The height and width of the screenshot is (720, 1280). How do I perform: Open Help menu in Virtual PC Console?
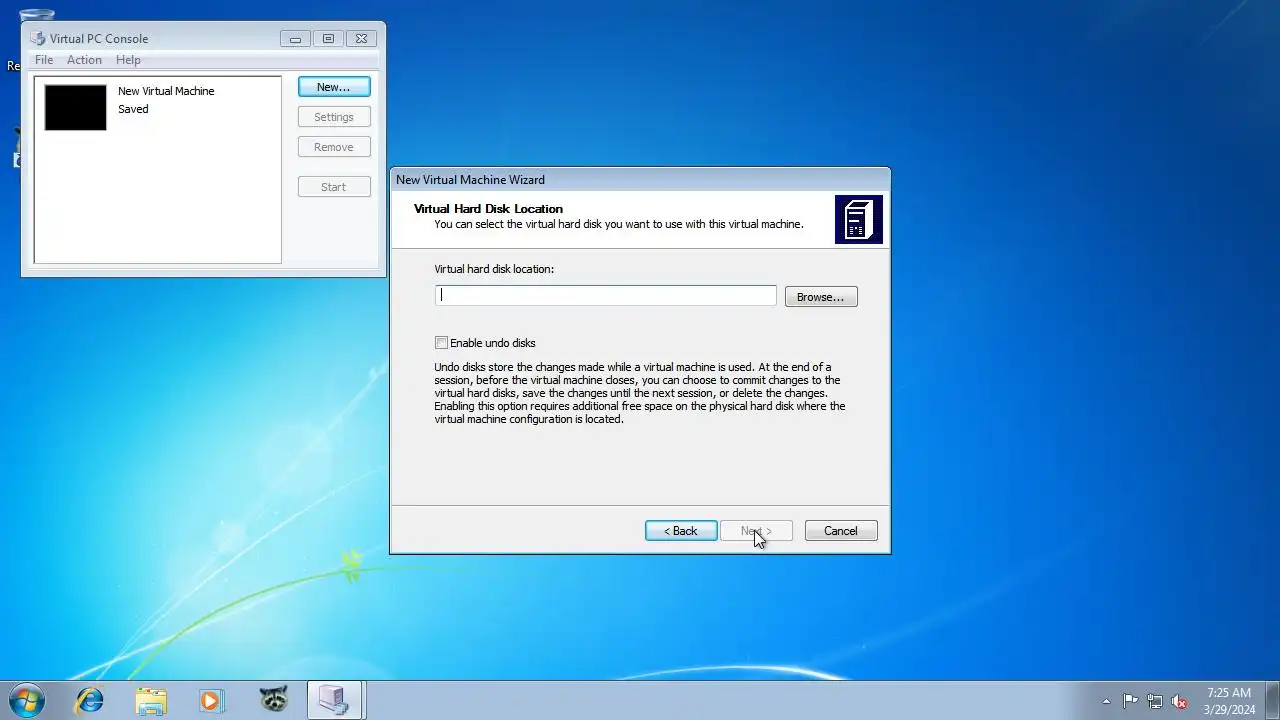click(x=128, y=60)
